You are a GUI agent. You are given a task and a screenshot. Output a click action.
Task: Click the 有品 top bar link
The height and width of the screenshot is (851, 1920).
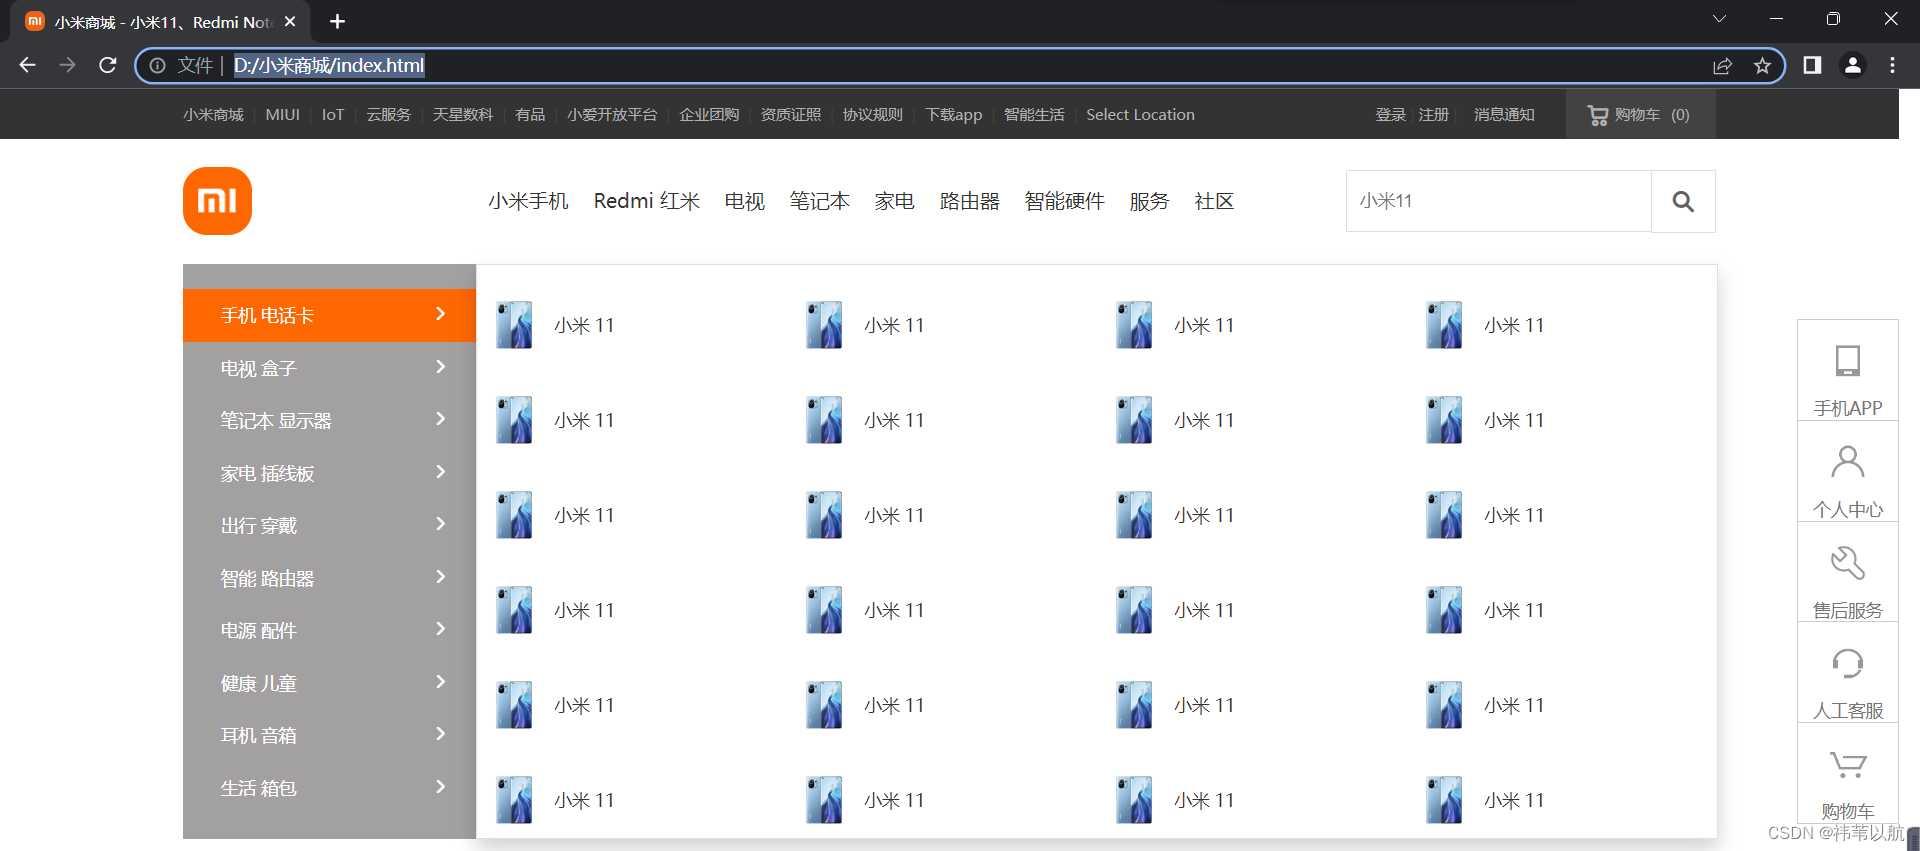tap(530, 115)
